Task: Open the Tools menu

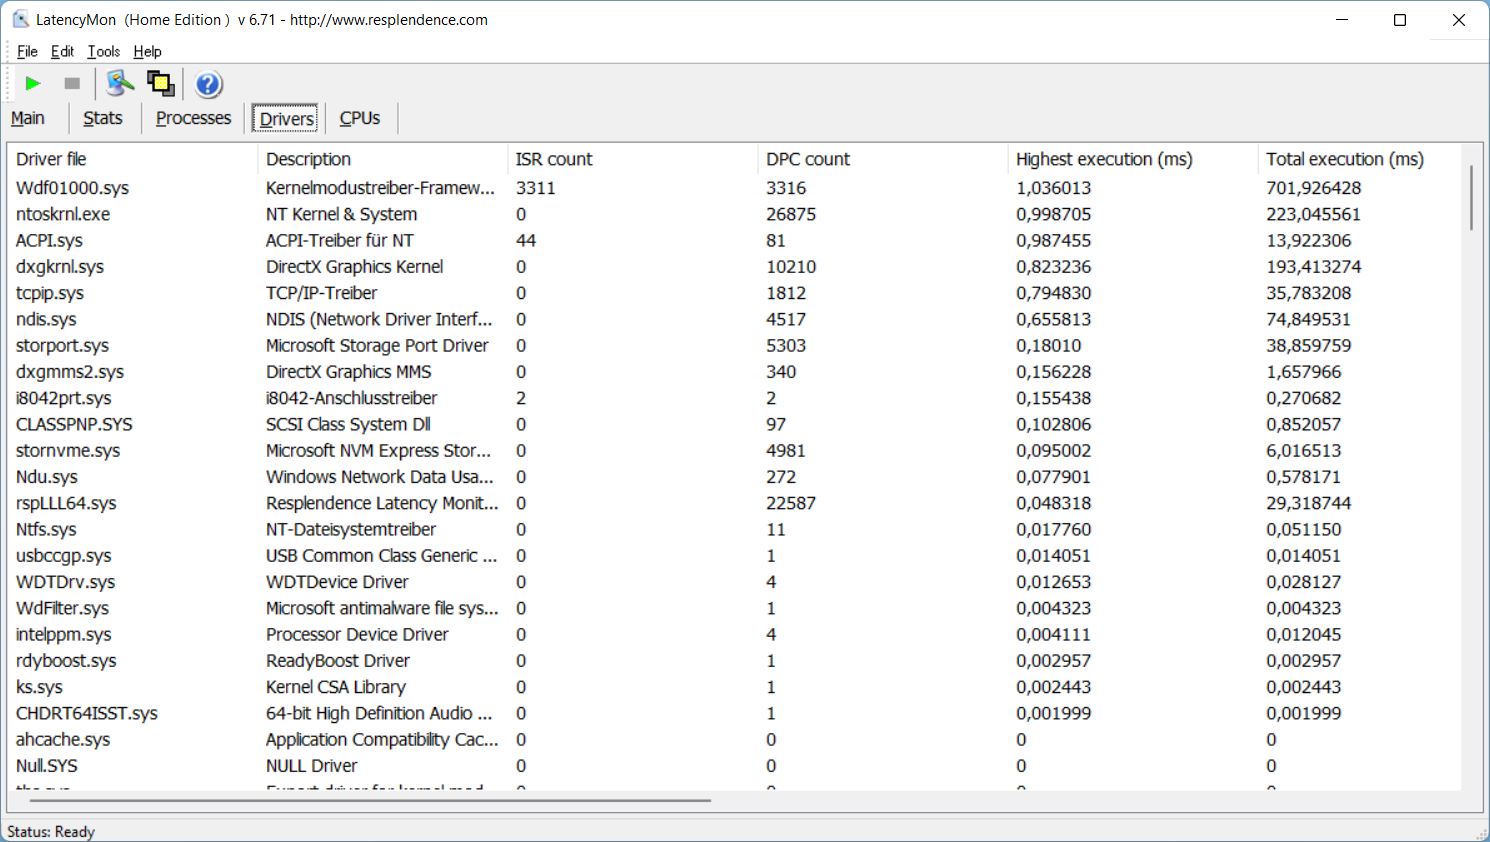Action: coord(103,52)
